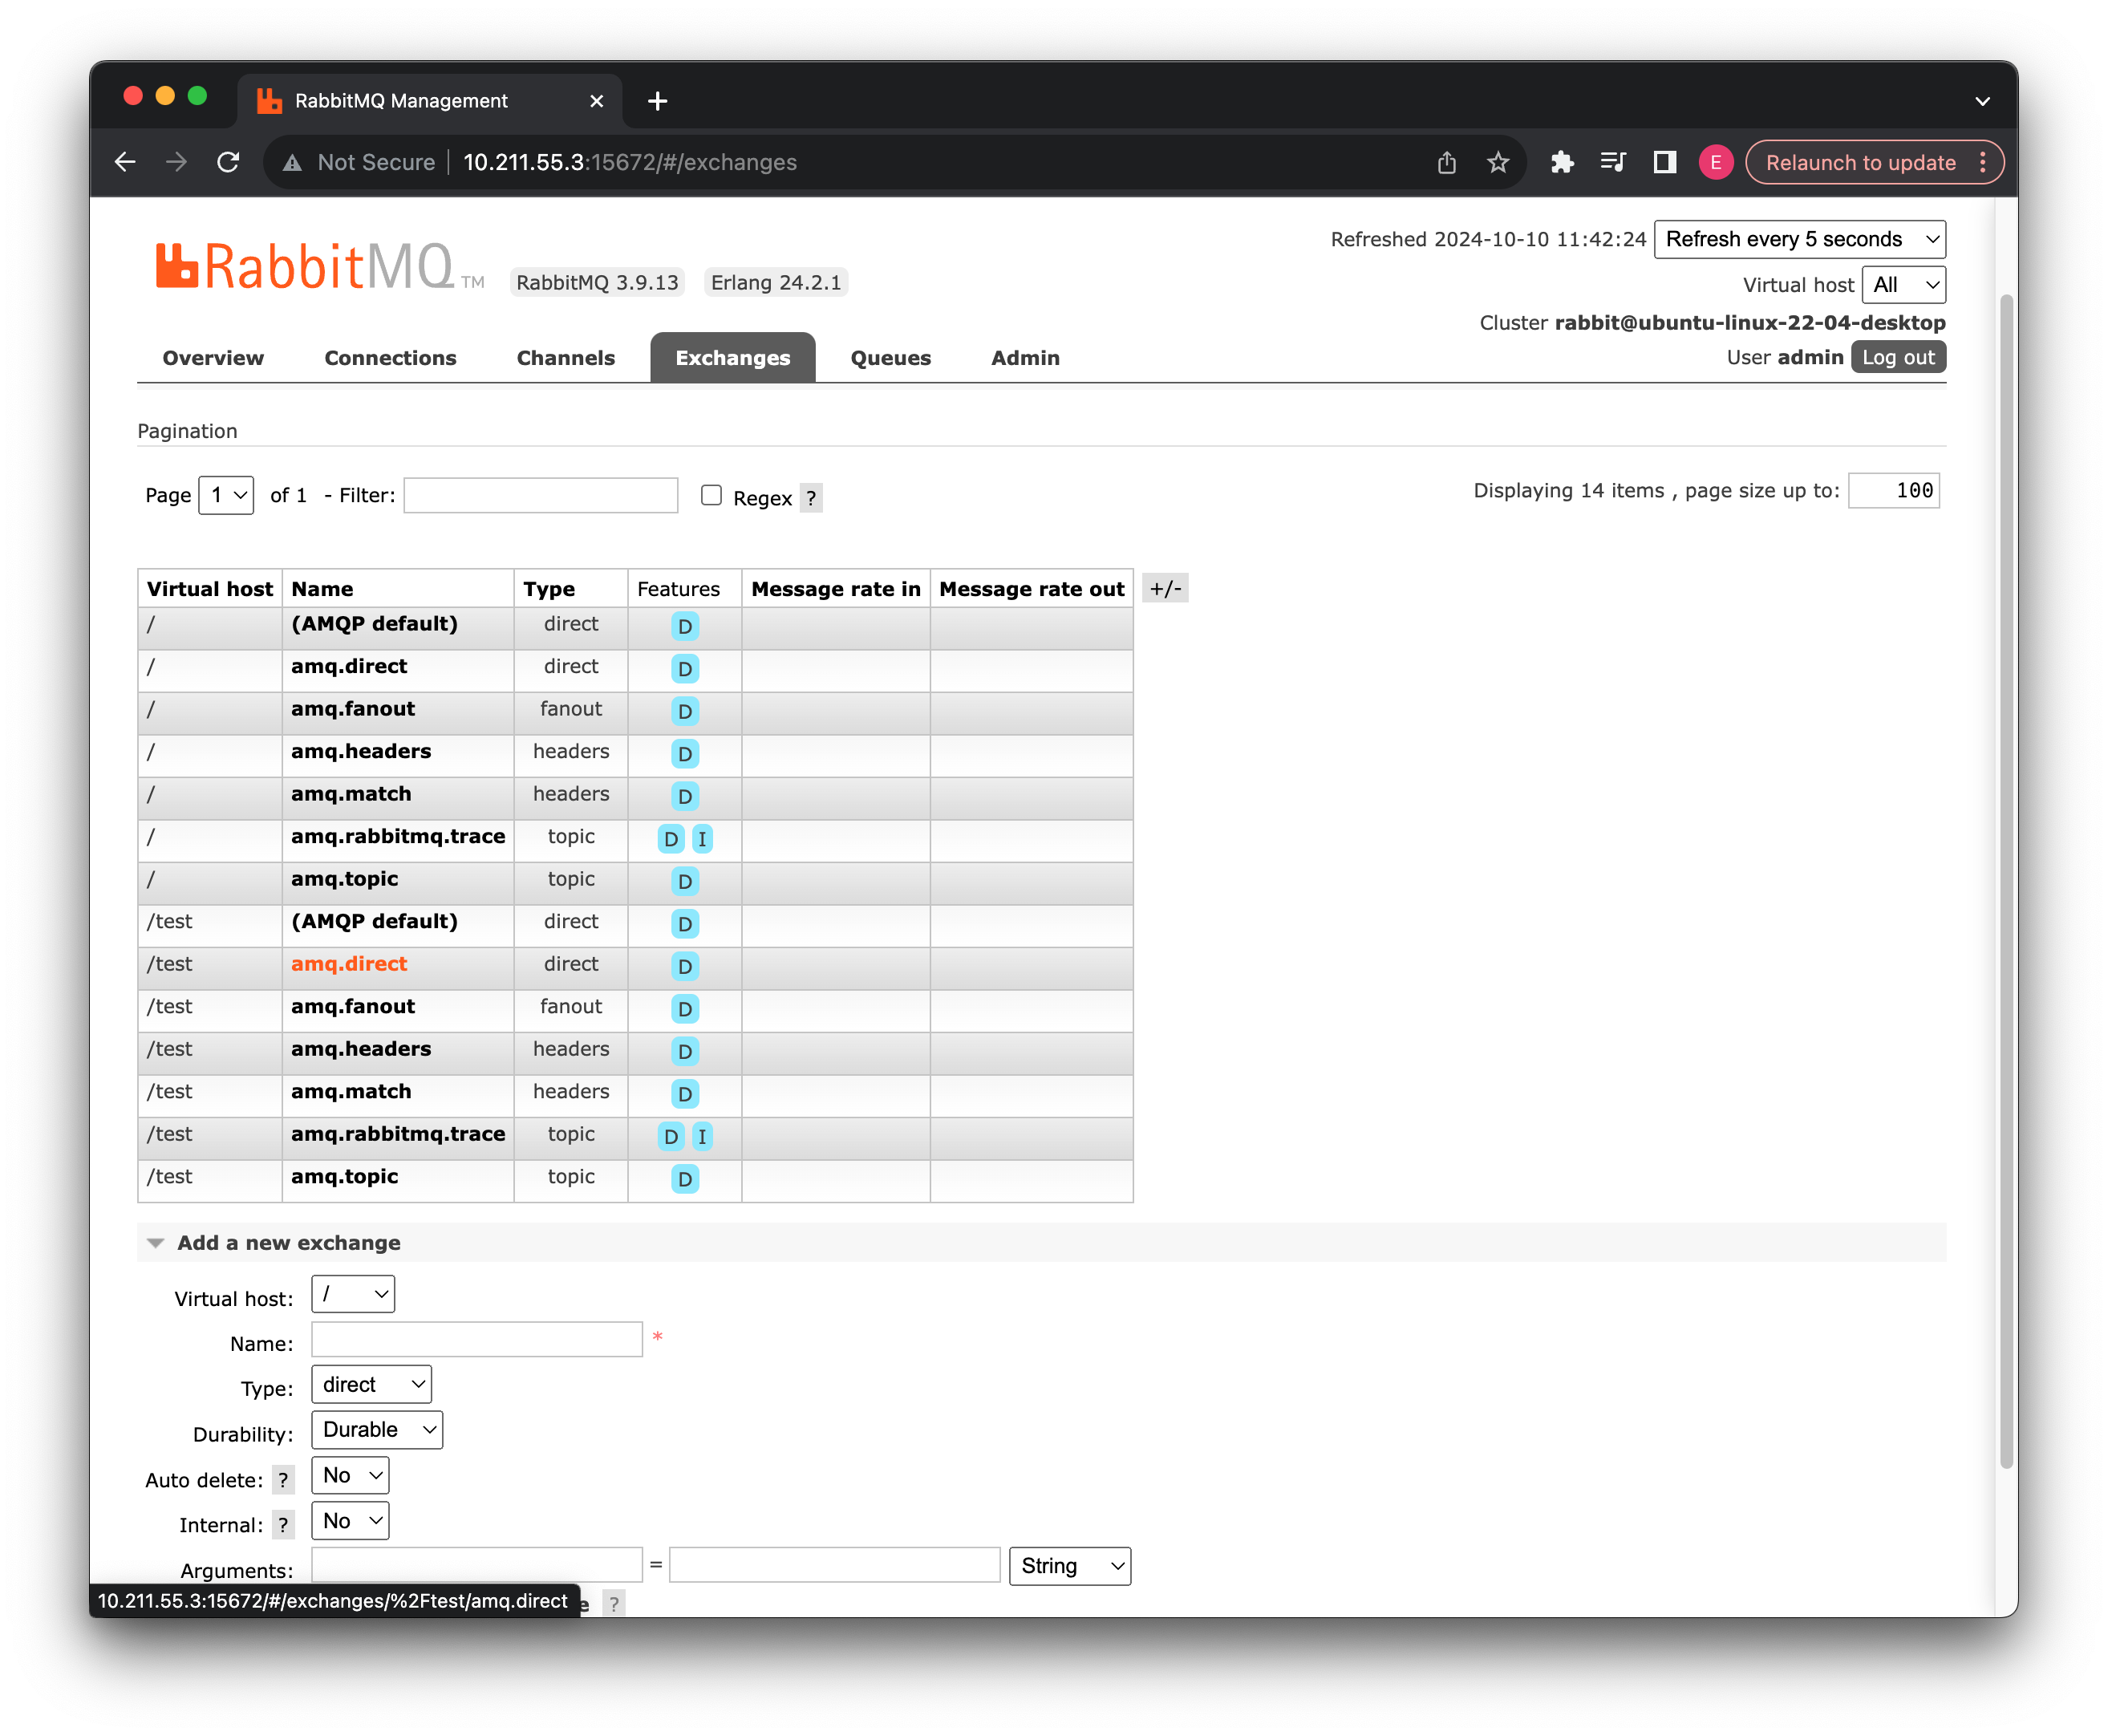Open the /test amq.fanout exchange link
Image resolution: width=2108 pixels, height=1736 pixels.
(x=353, y=1007)
